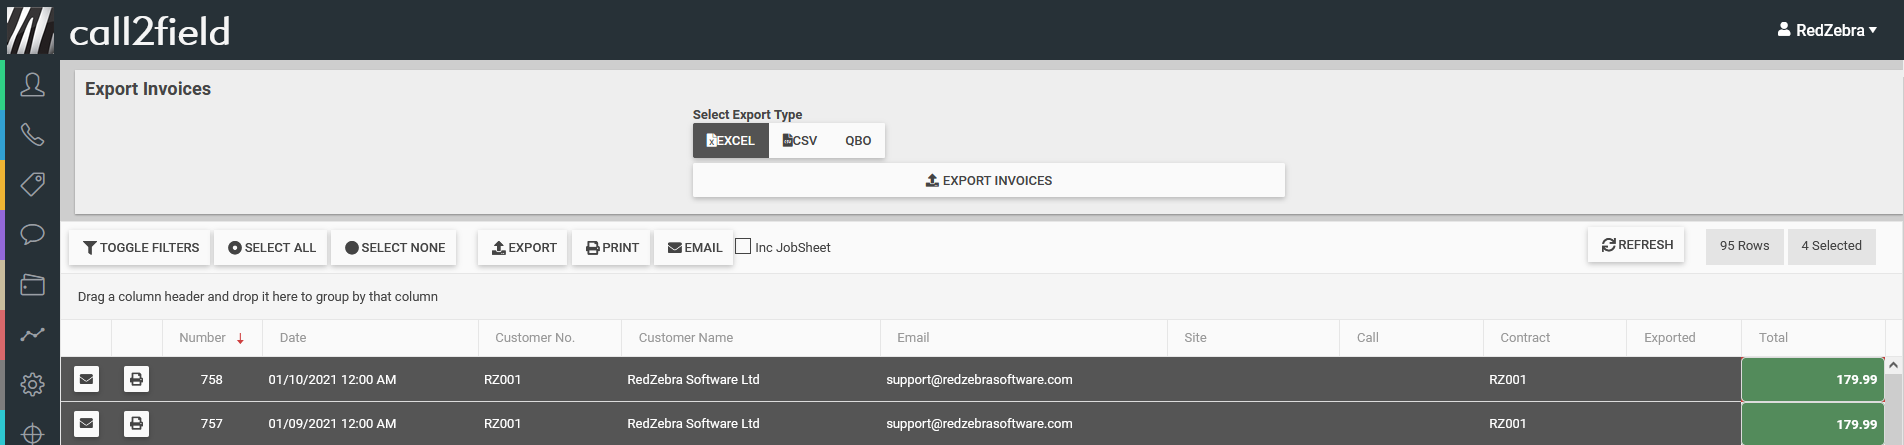
Task: Click Toggle Filters button
Action: point(140,247)
